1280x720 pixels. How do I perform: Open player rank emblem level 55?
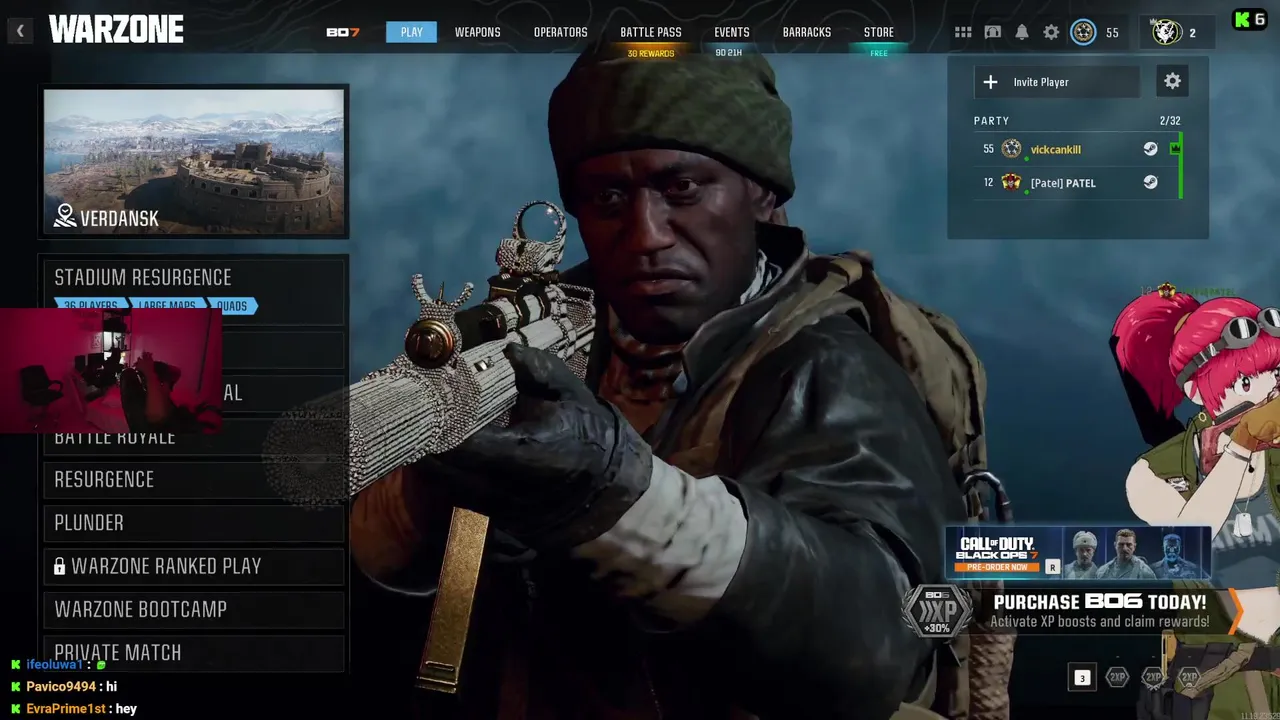click(1083, 32)
